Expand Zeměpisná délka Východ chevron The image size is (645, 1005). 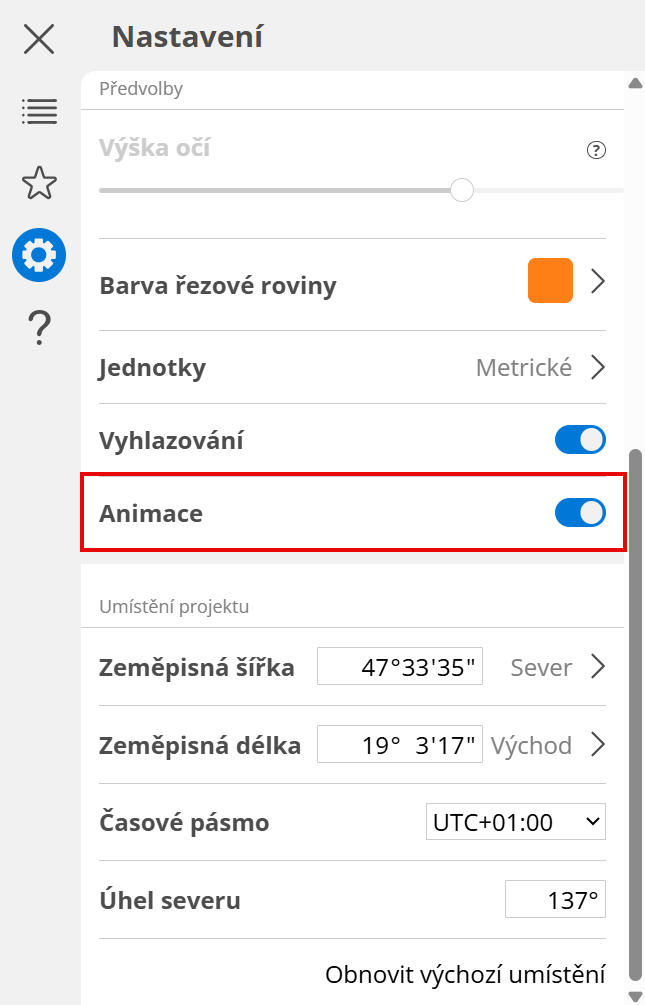click(598, 745)
